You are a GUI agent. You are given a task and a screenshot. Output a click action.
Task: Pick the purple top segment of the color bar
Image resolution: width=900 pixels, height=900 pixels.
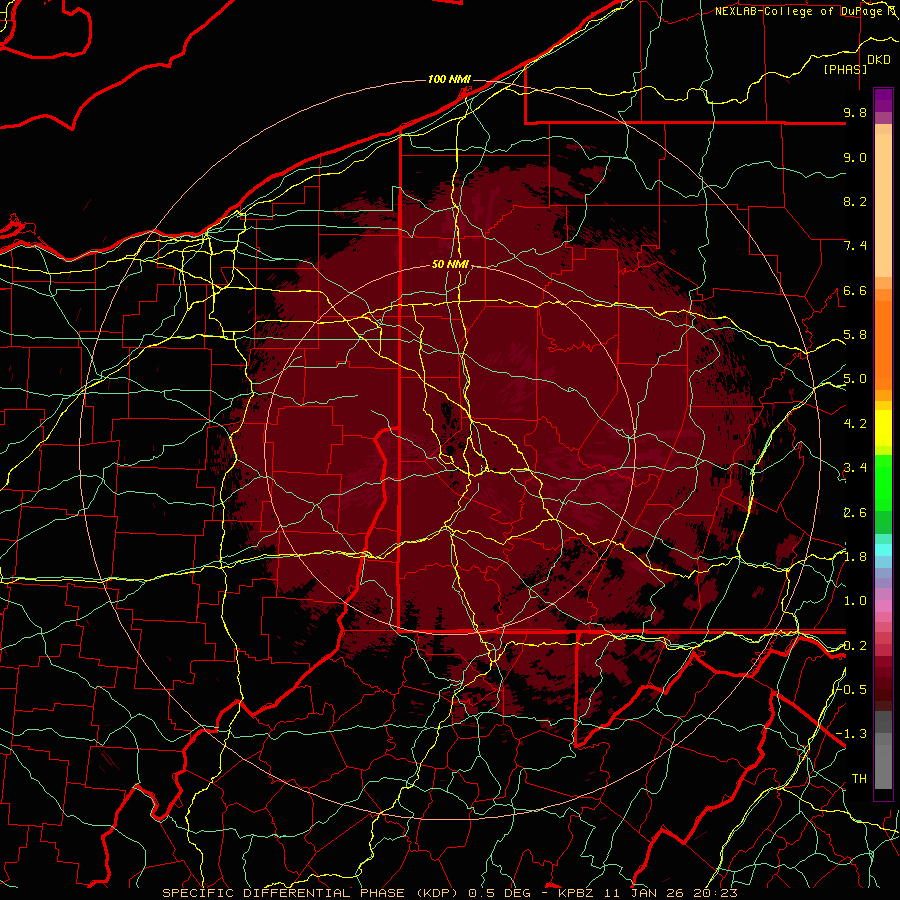pos(883,100)
